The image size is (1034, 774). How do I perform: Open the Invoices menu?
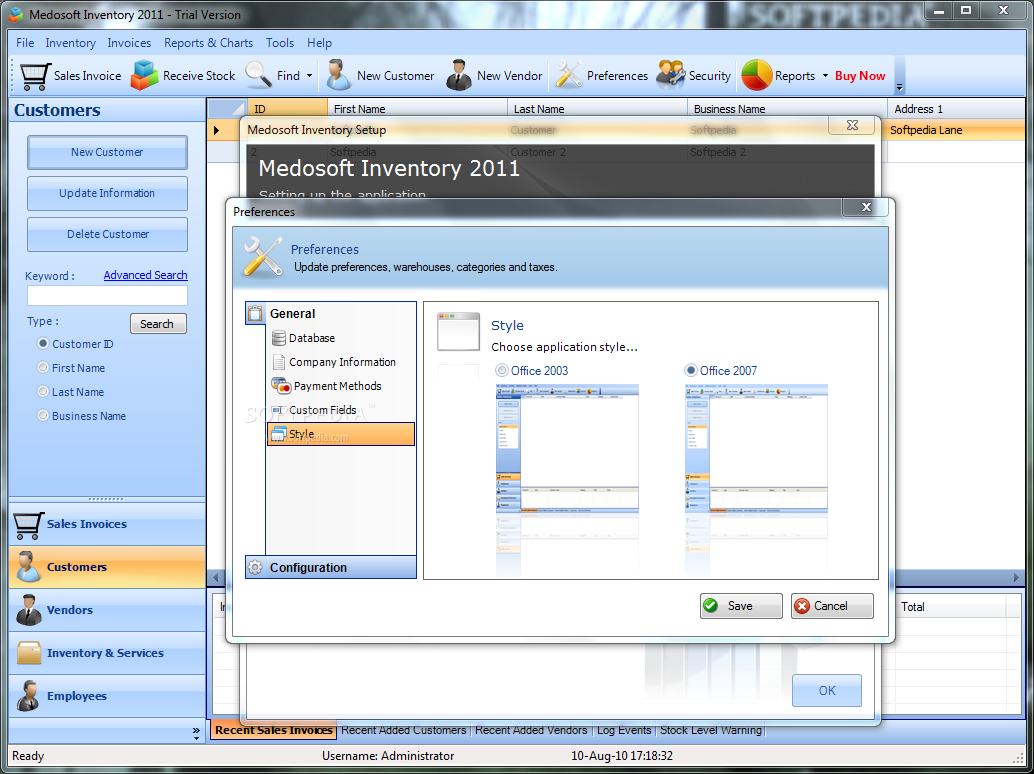point(129,43)
